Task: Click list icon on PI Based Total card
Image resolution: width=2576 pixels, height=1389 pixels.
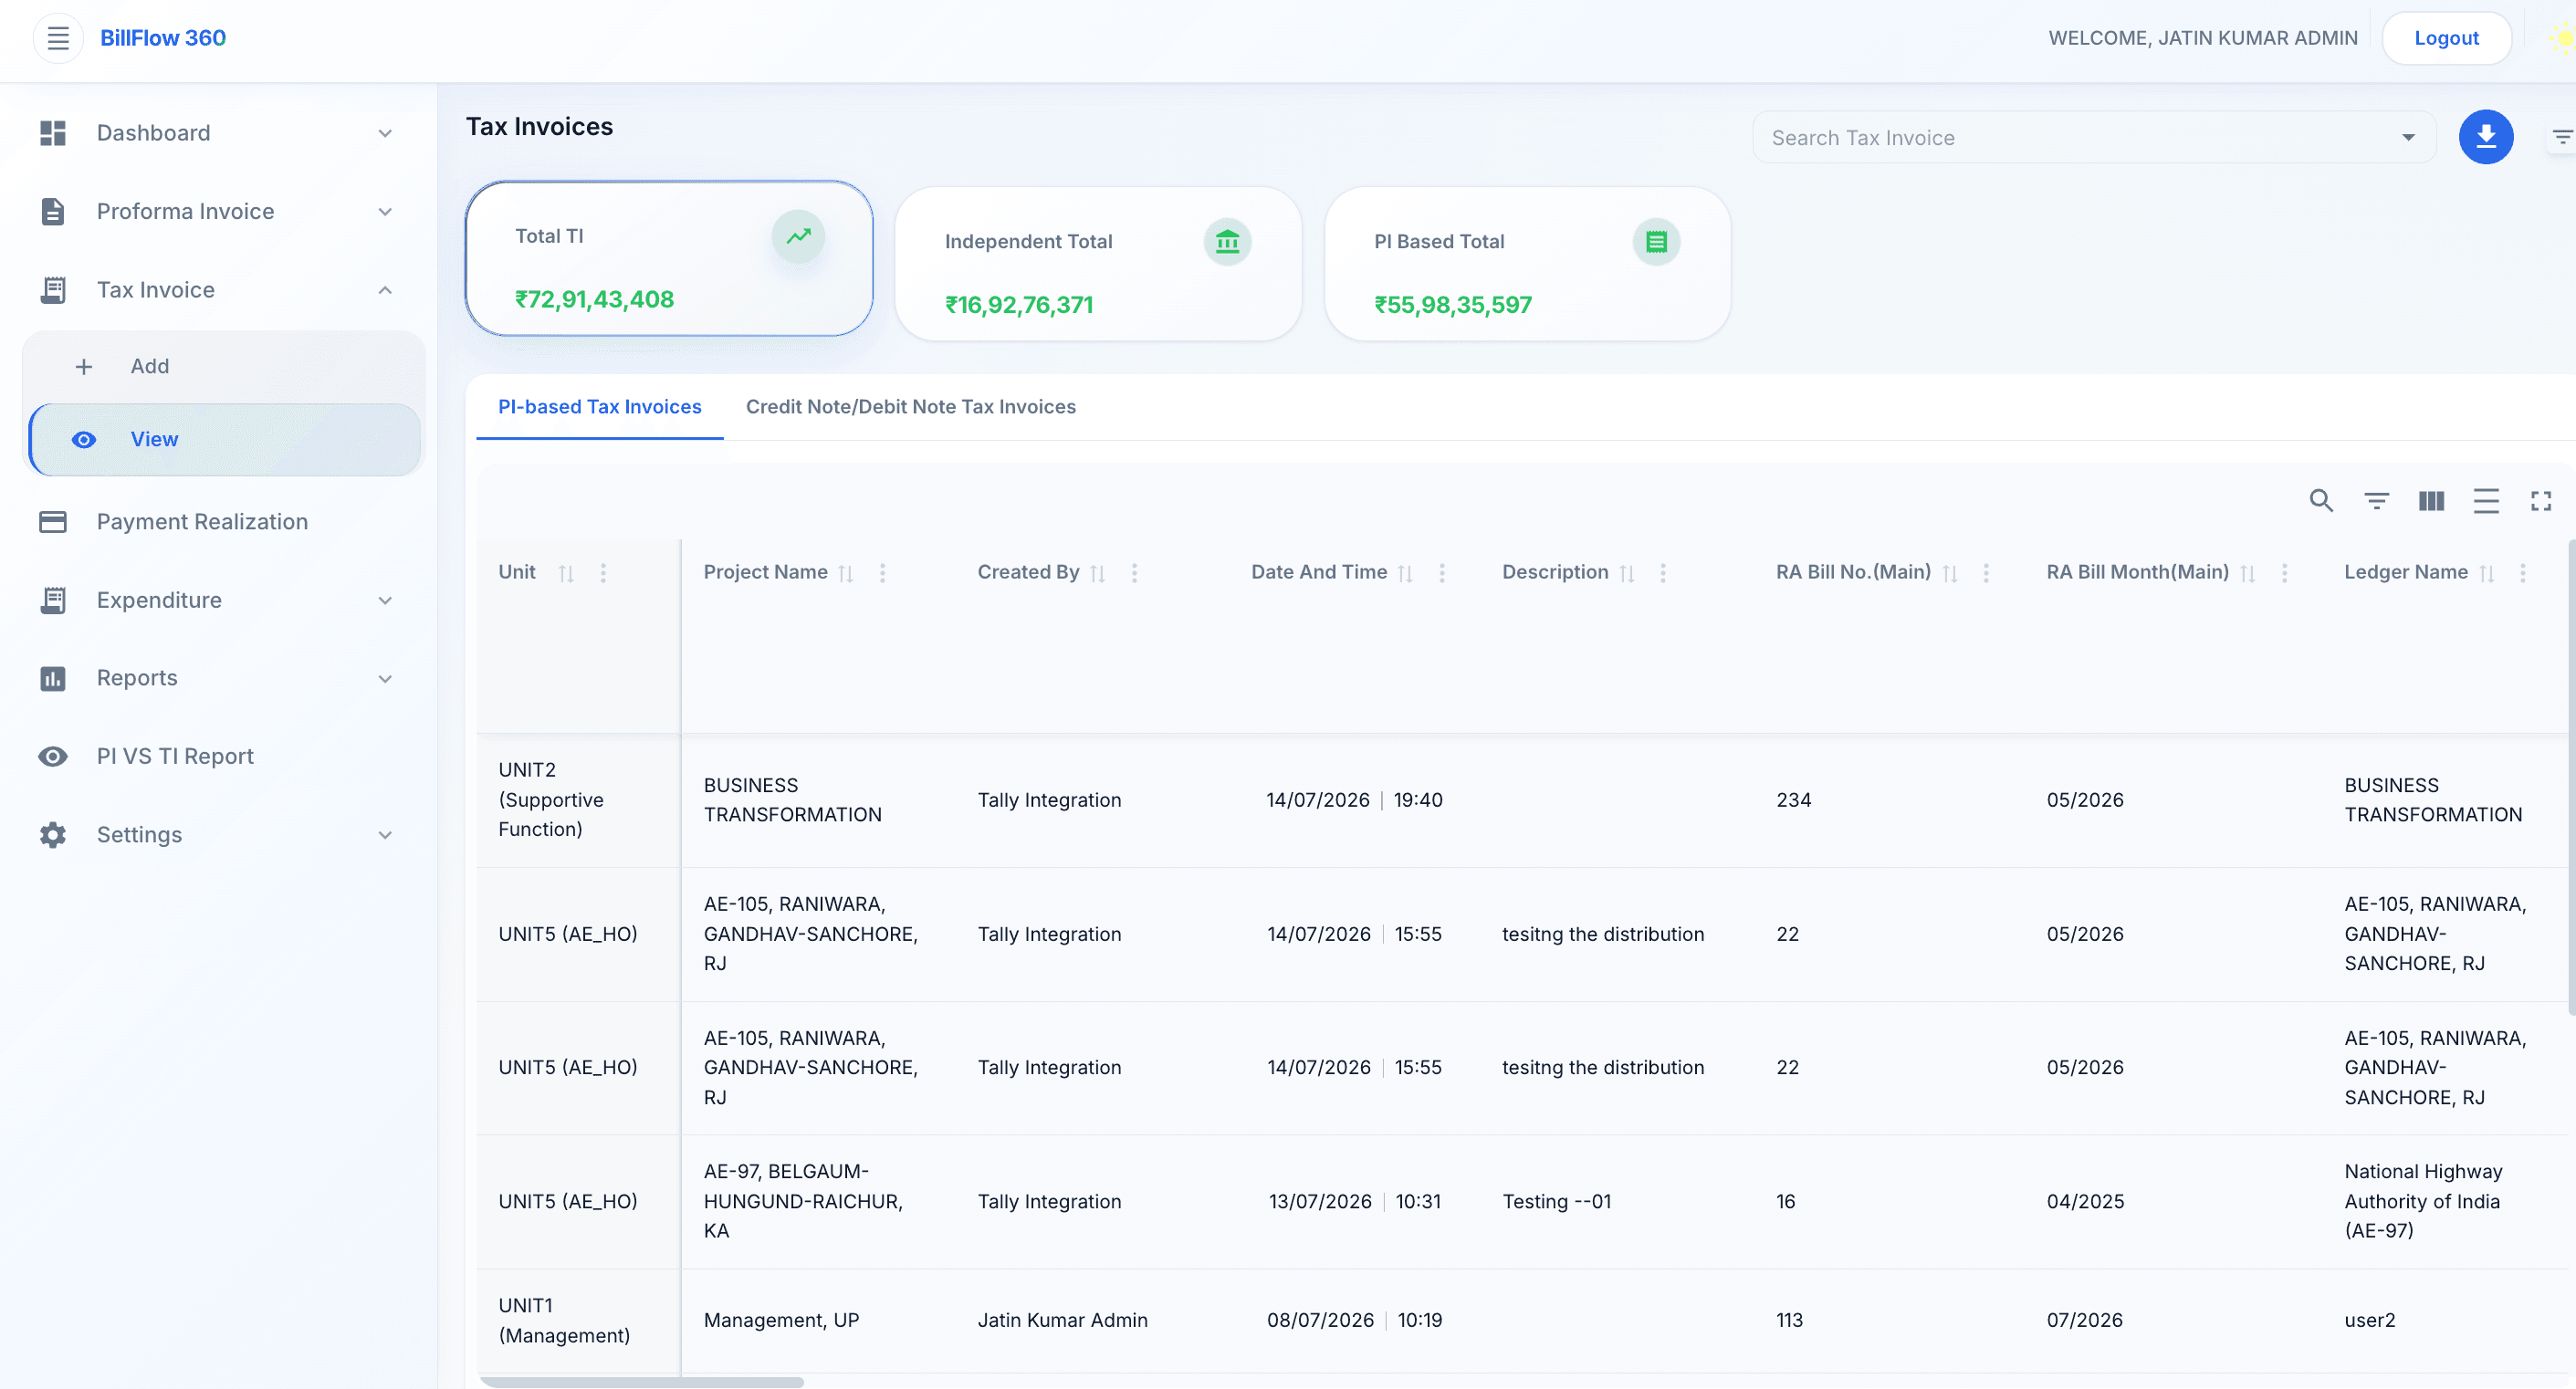Action: click(1656, 242)
